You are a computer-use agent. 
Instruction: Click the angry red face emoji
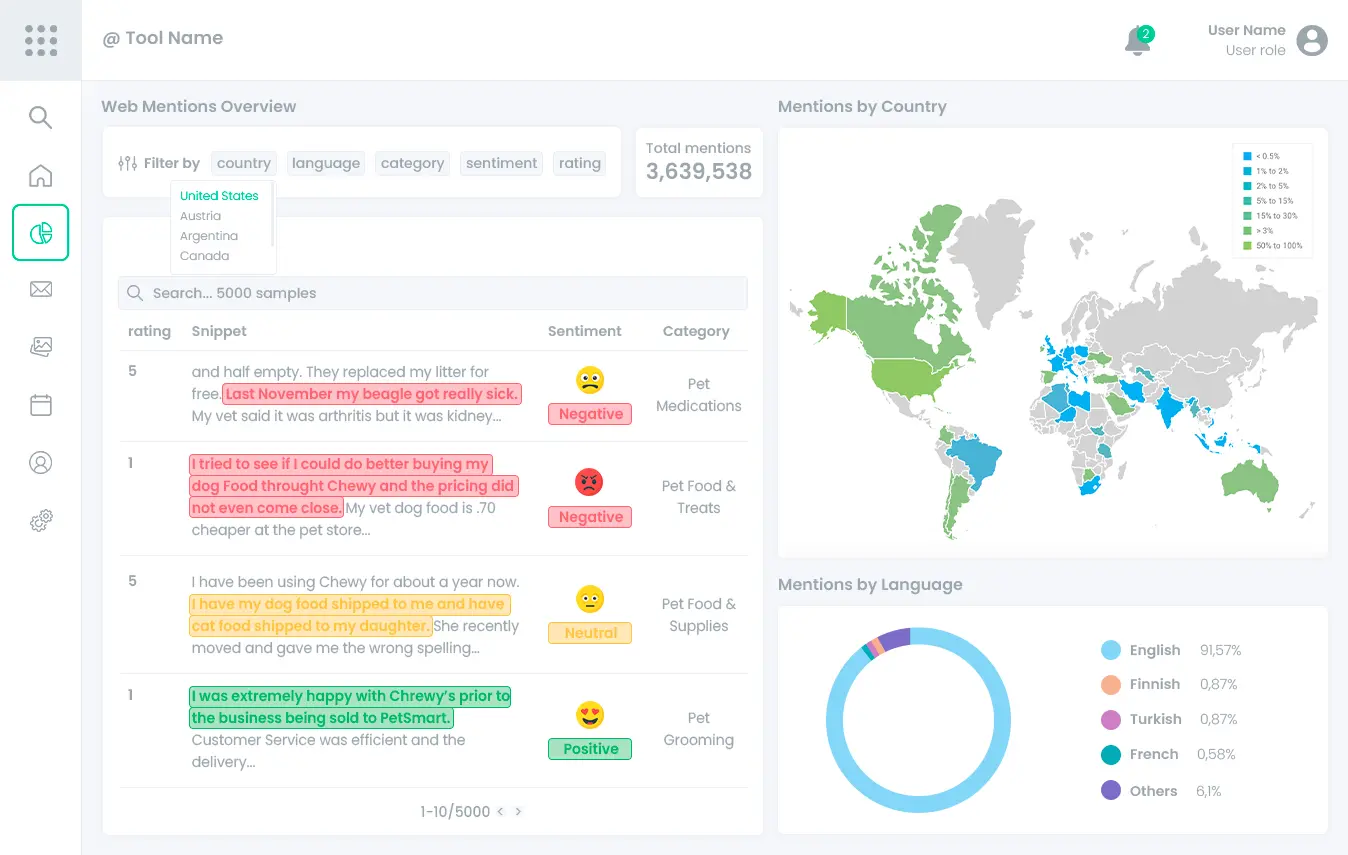(590, 483)
